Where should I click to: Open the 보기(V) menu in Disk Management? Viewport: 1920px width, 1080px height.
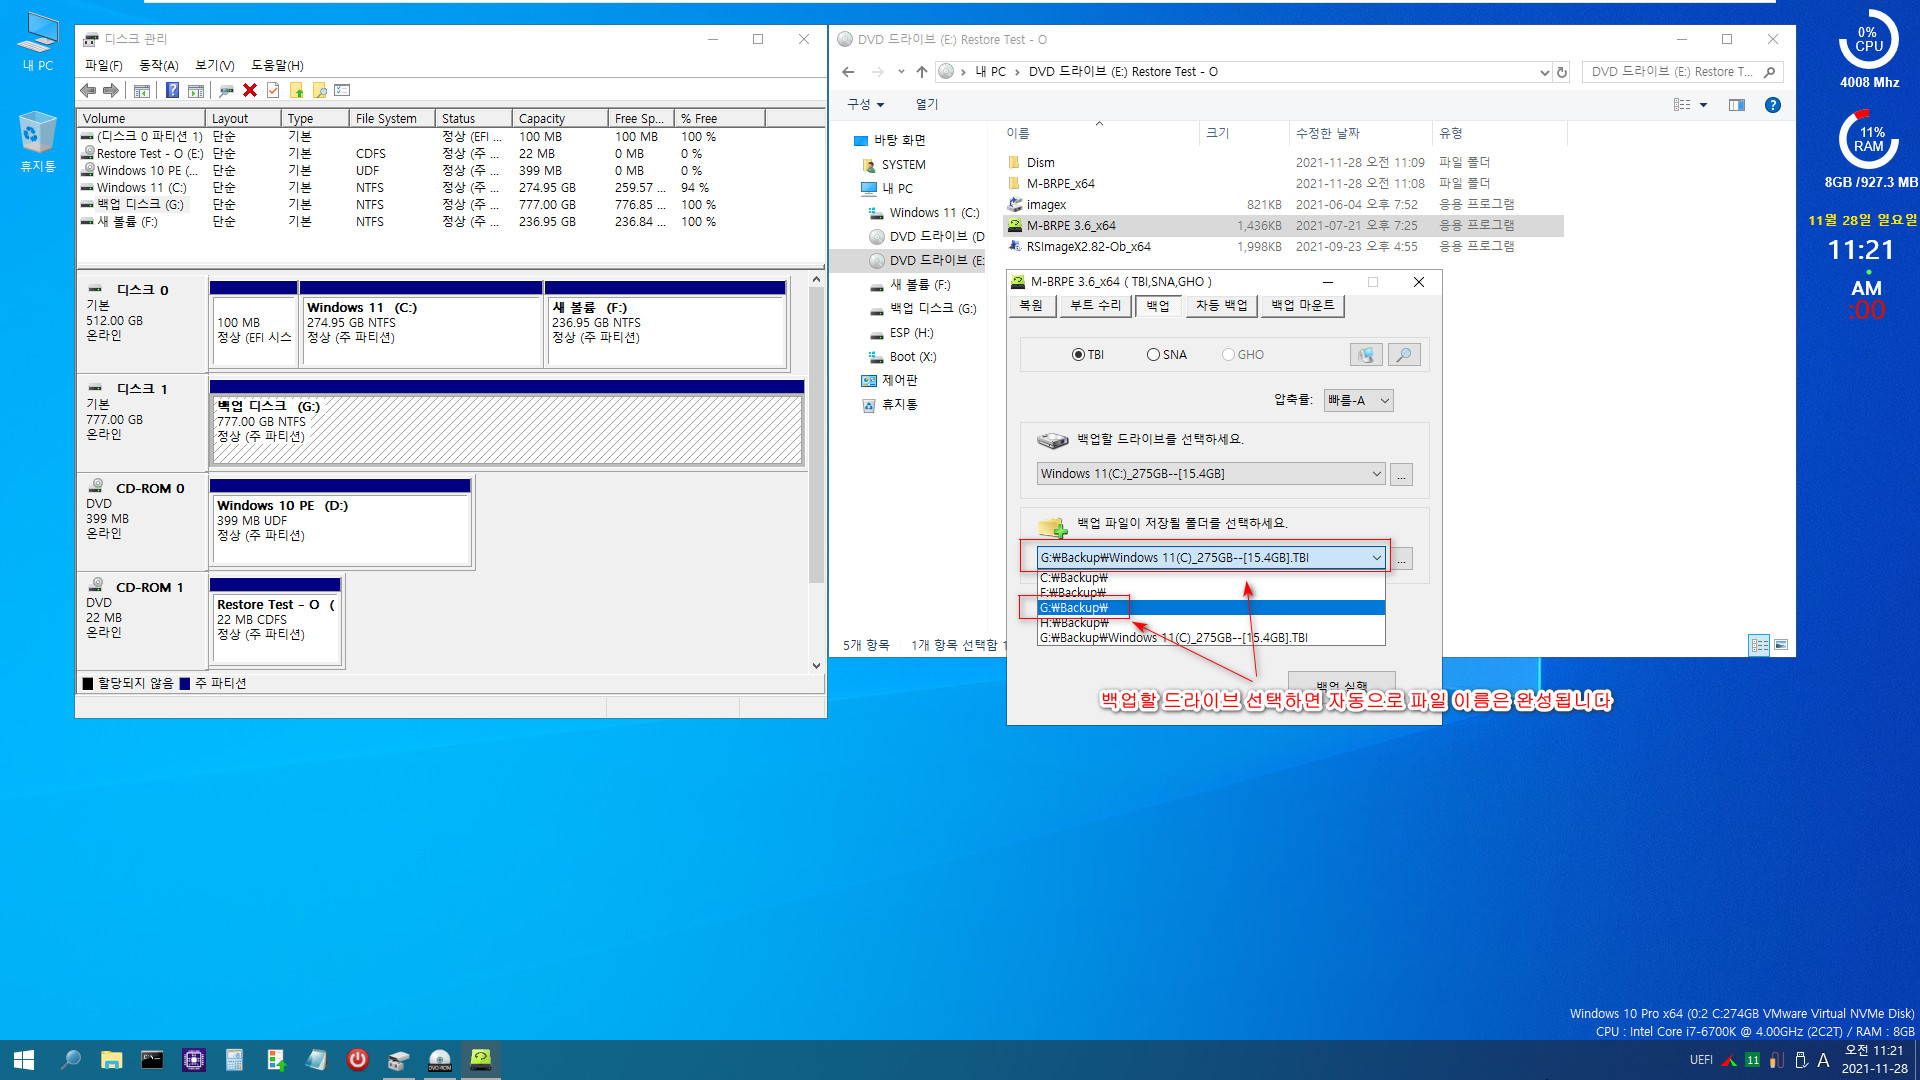[214, 65]
